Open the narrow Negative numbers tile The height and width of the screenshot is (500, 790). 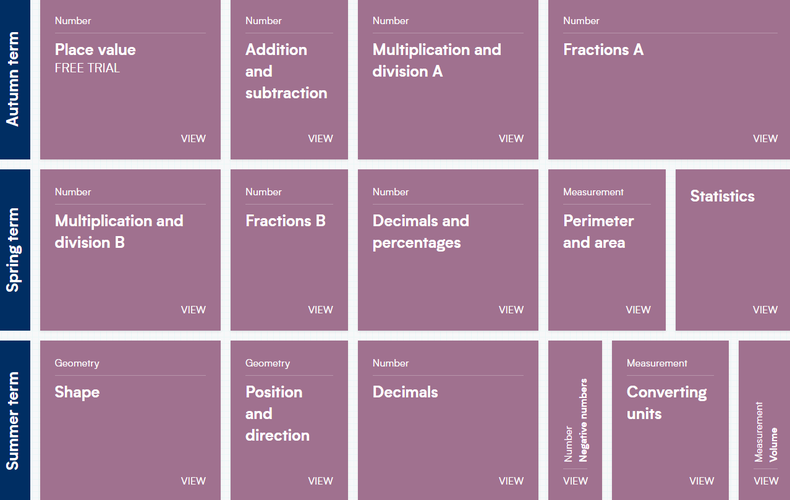(x=575, y=420)
